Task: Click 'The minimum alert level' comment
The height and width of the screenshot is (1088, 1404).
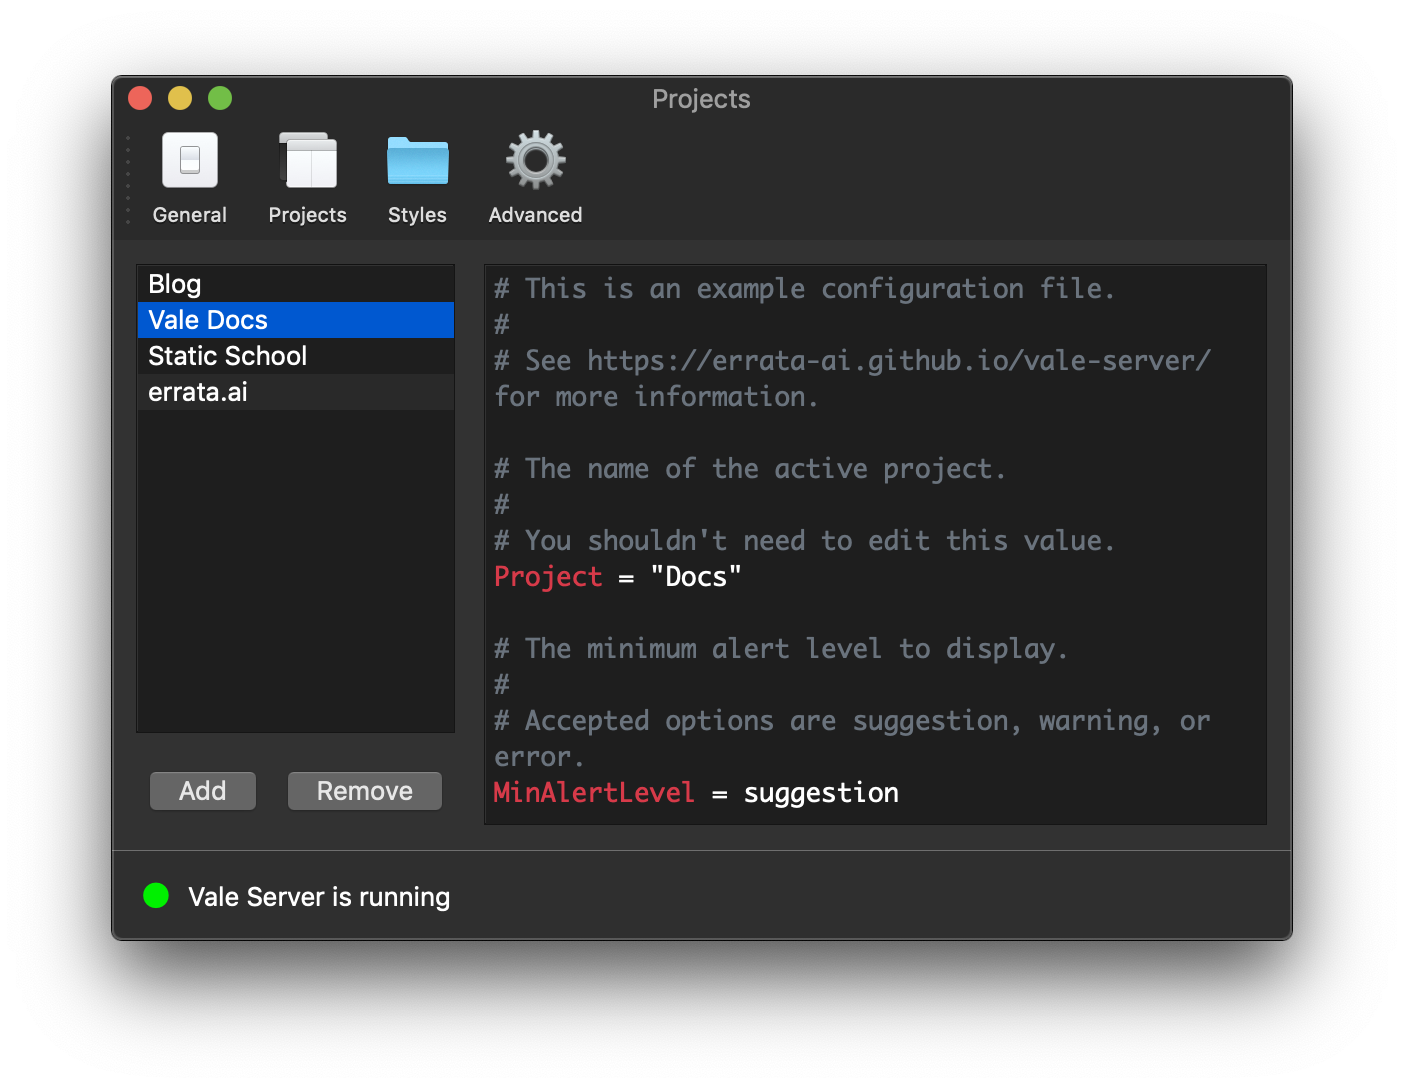Action: tap(781, 649)
